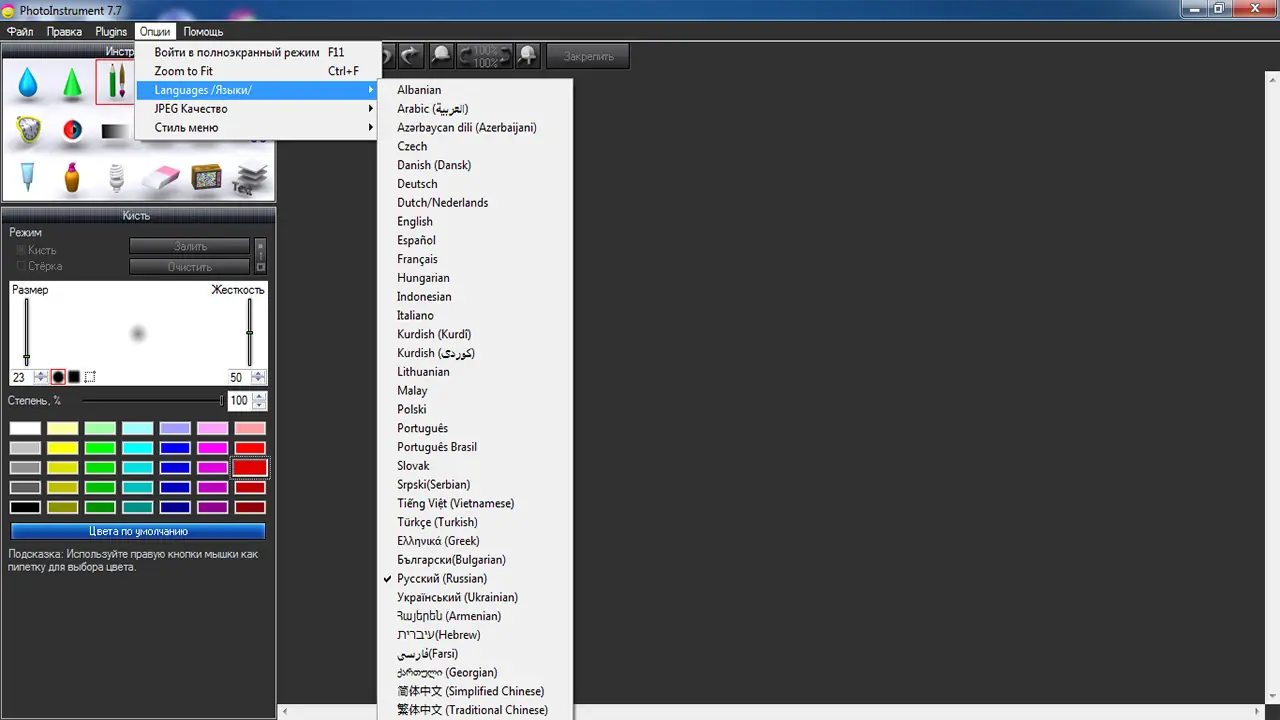This screenshot has height=720, width=1280.
Task: Select the melting clock liquify tool
Action: [28, 130]
